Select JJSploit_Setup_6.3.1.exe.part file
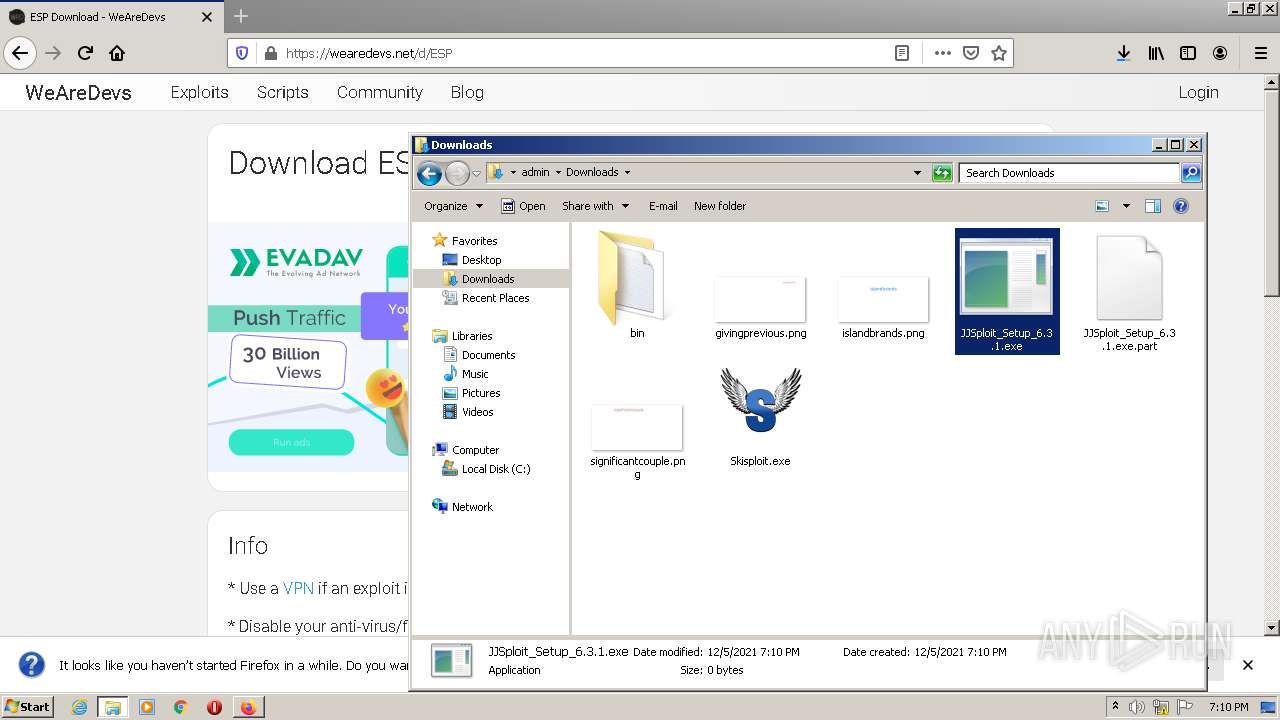The height and width of the screenshot is (720, 1280). pos(1129,292)
